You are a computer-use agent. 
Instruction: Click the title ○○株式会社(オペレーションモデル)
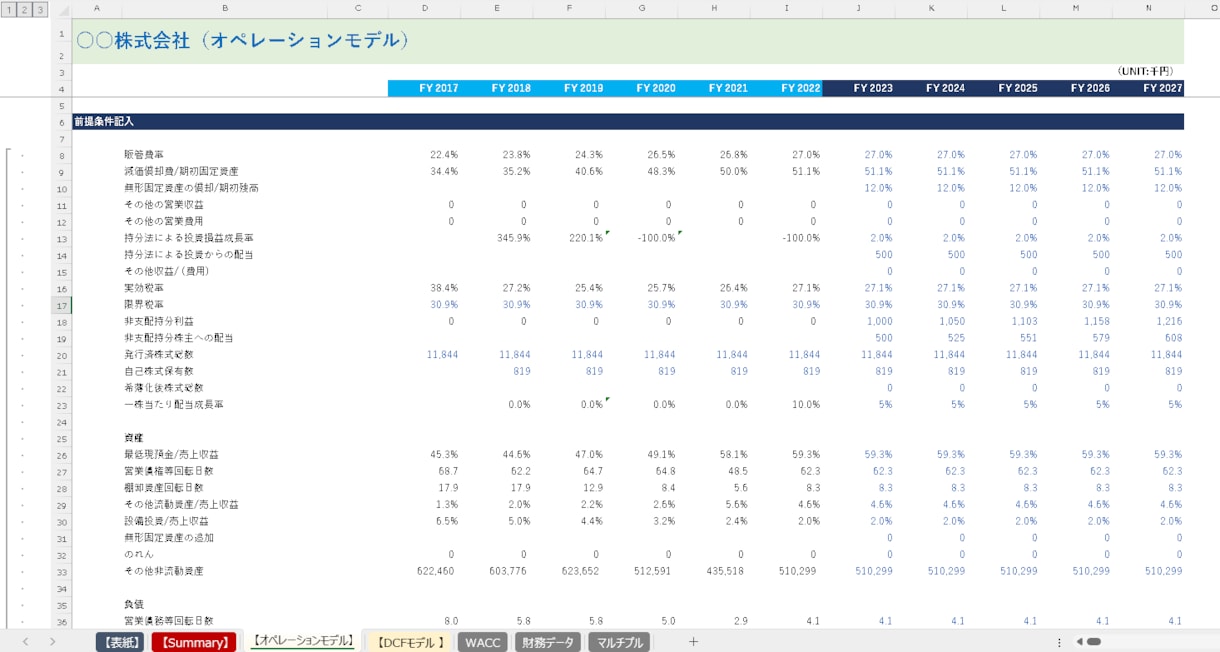tap(243, 41)
